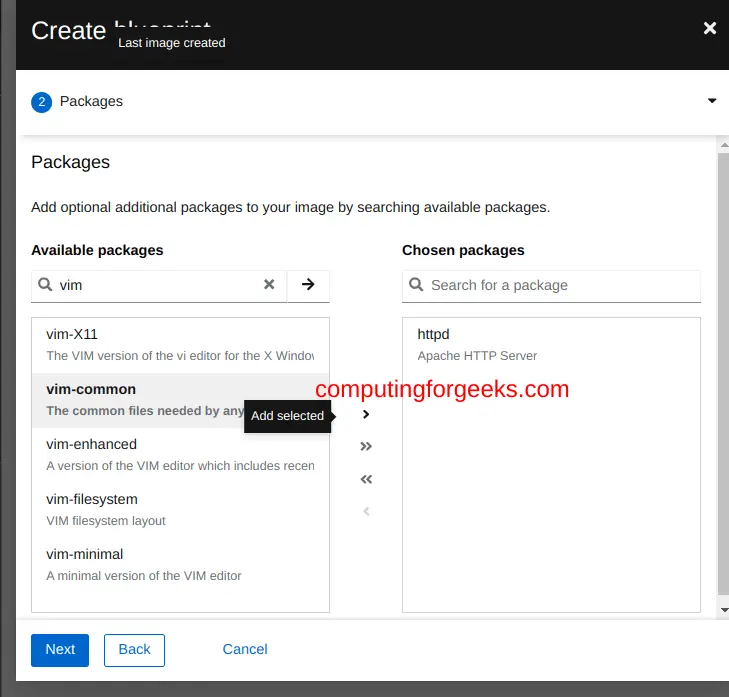Image resolution: width=729 pixels, height=697 pixels.
Task: Click the dialog scrollbar thumb
Action: [723, 374]
